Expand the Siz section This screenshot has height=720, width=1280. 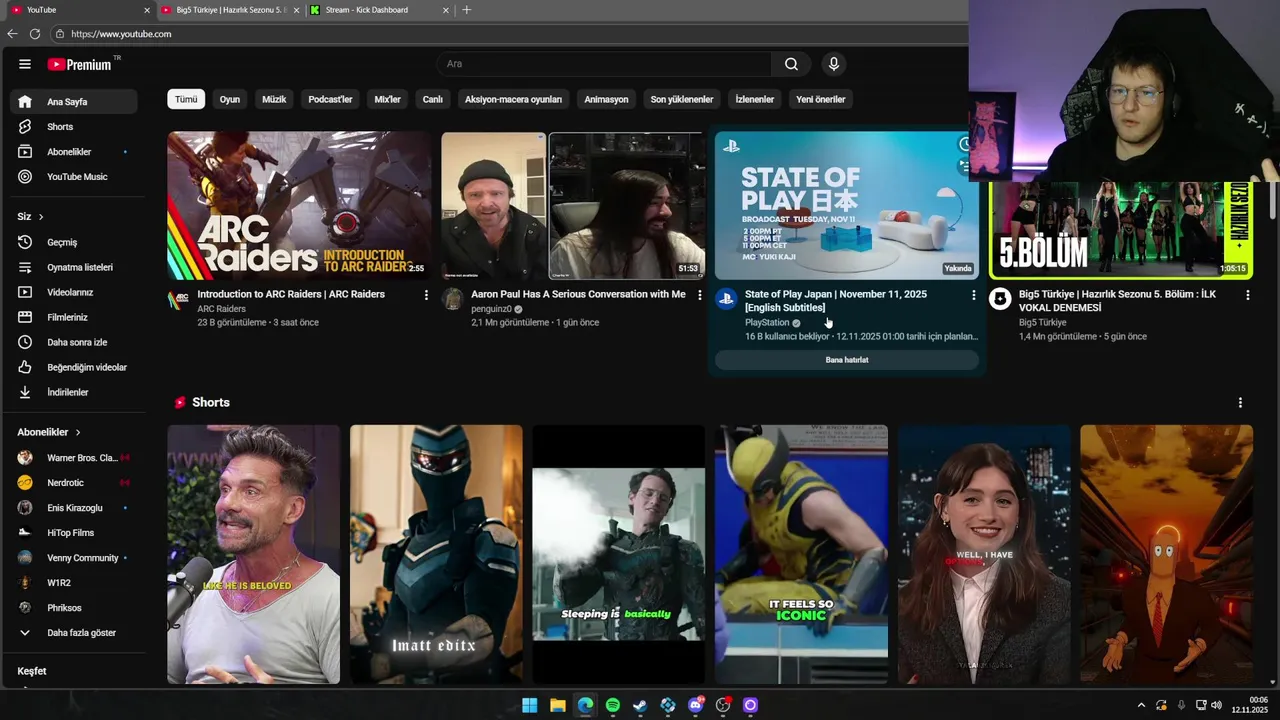click(x=30, y=216)
